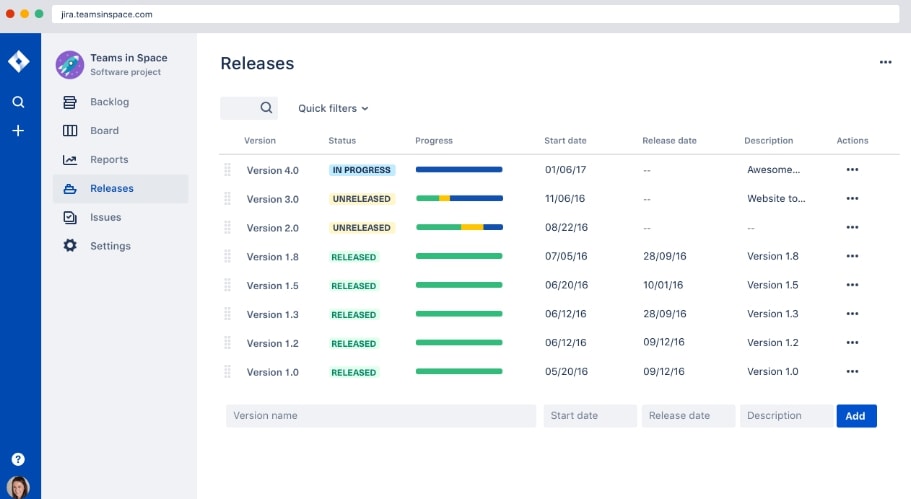Open the help question mark icon

18,459
